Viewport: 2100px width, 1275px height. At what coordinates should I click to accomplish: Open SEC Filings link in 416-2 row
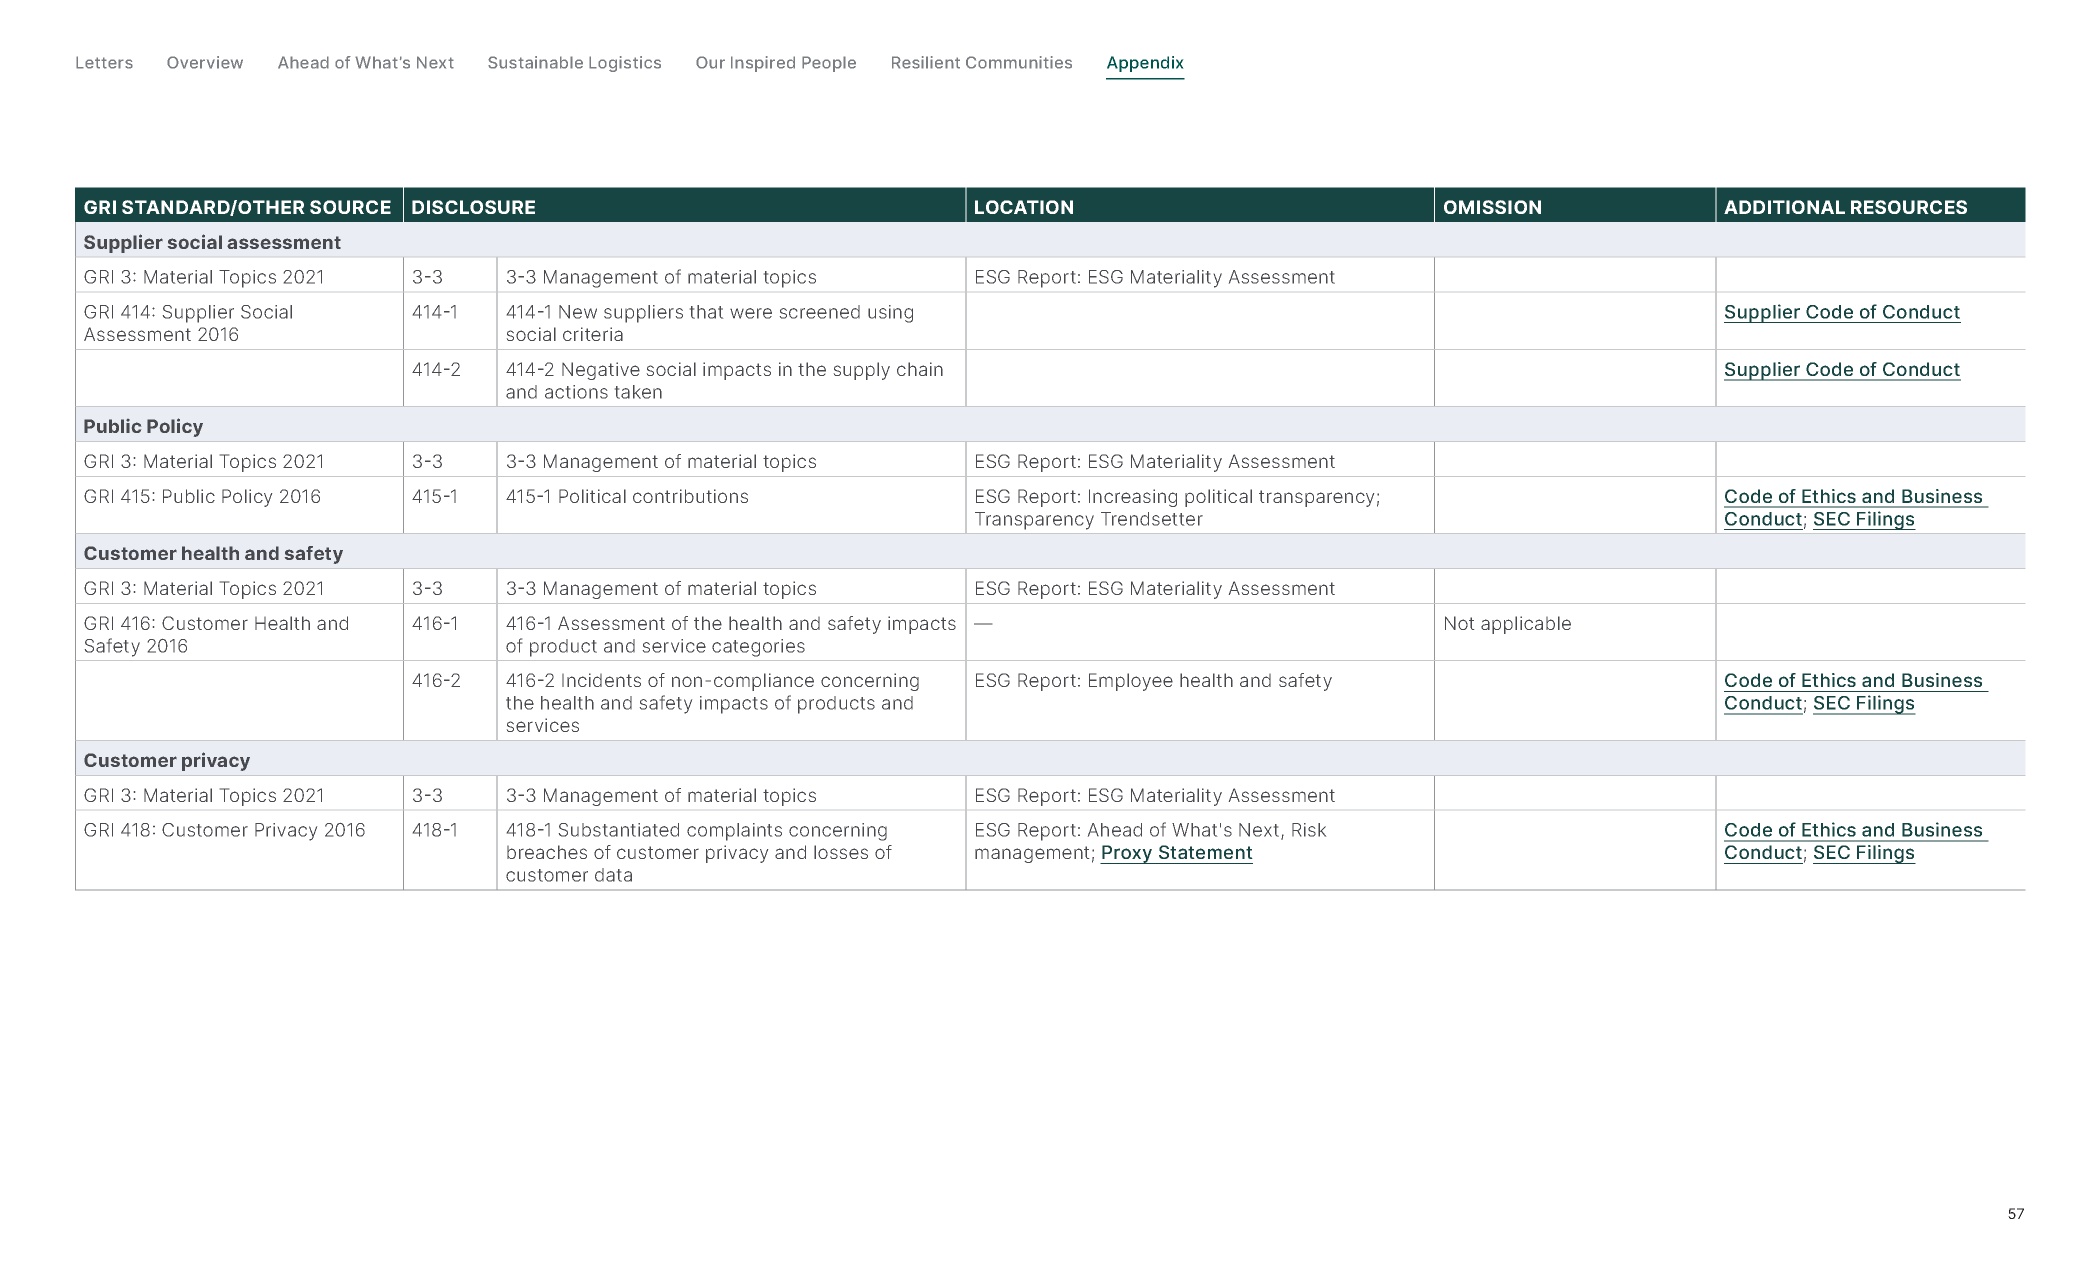coord(1863,704)
